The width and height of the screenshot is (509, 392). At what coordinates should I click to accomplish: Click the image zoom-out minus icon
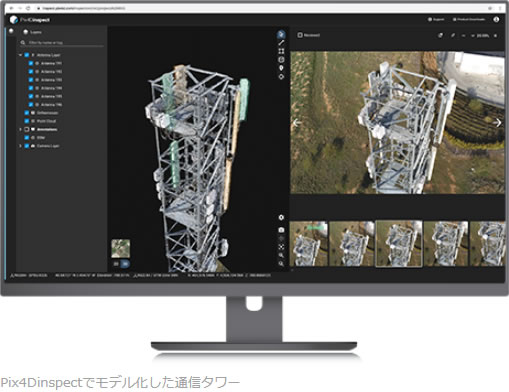click(x=463, y=35)
